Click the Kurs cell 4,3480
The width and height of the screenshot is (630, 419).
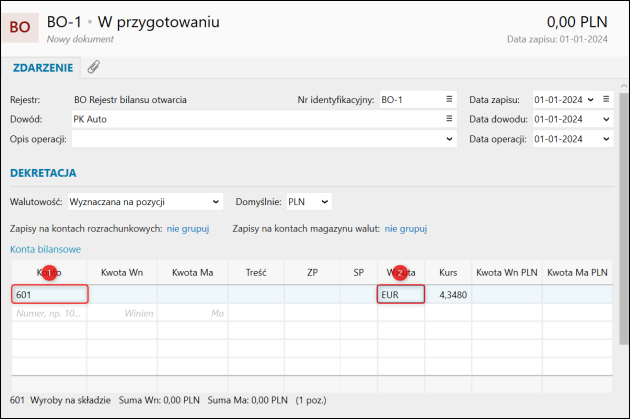pyautogui.click(x=448, y=294)
